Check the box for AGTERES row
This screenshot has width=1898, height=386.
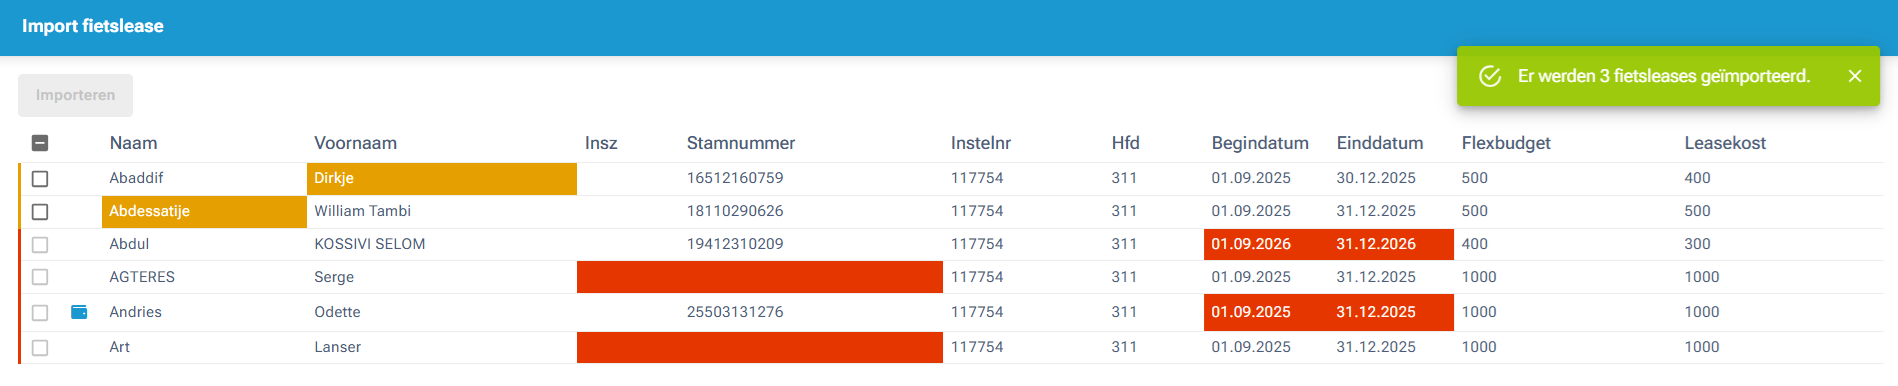(x=40, y=277)
